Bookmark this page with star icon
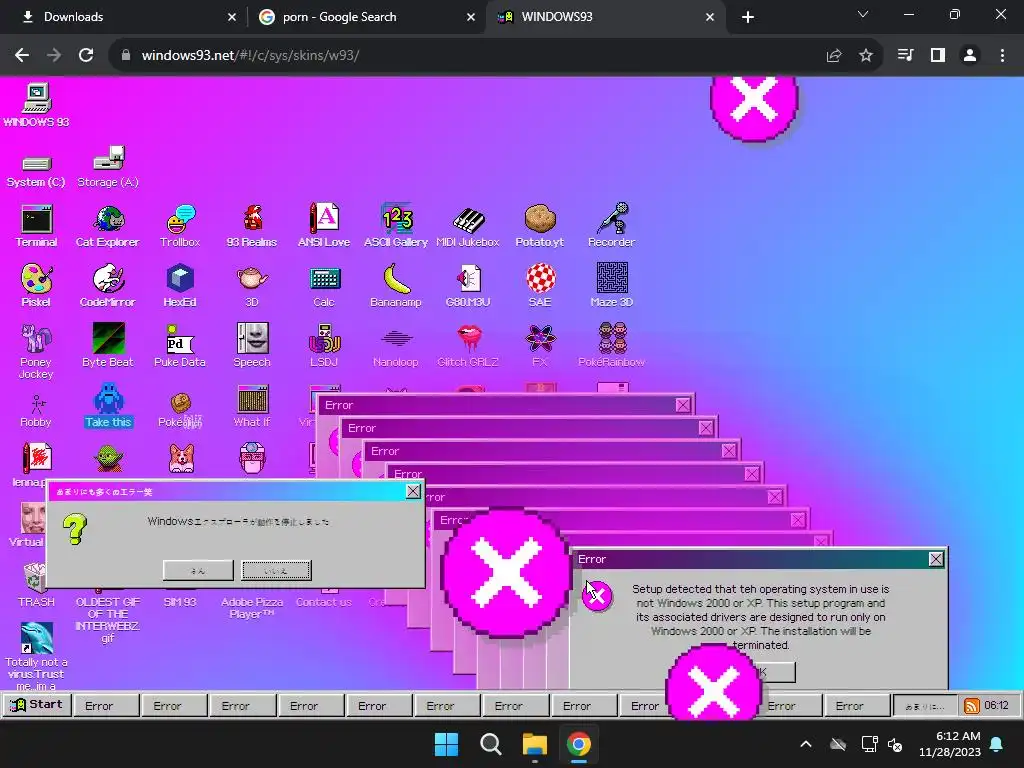This screenshot has width=1024, height=768. [866, 55]
